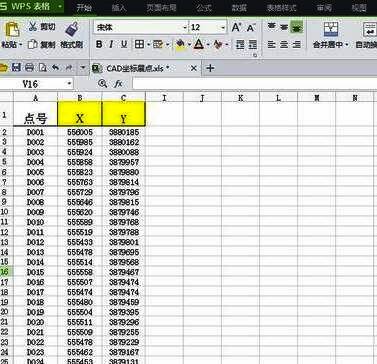
Task: Apply the font color A icon
Action: [x=199, y=44]
